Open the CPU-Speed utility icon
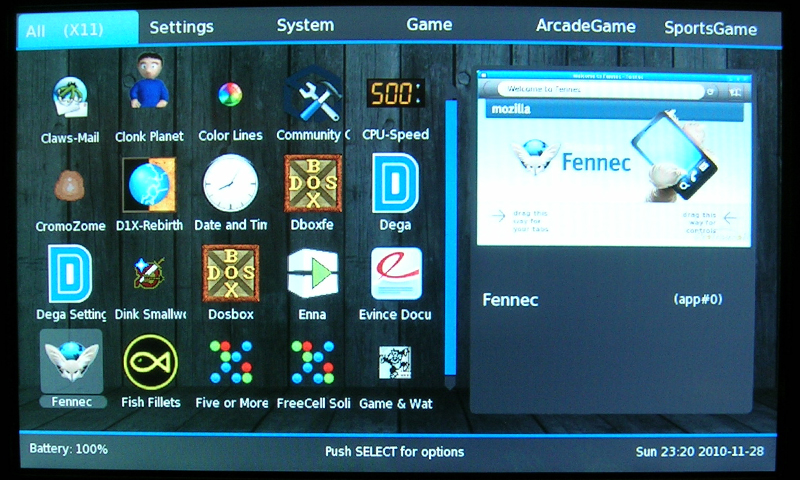The width and height of the screenshot is (800, 480). point(394,95)
